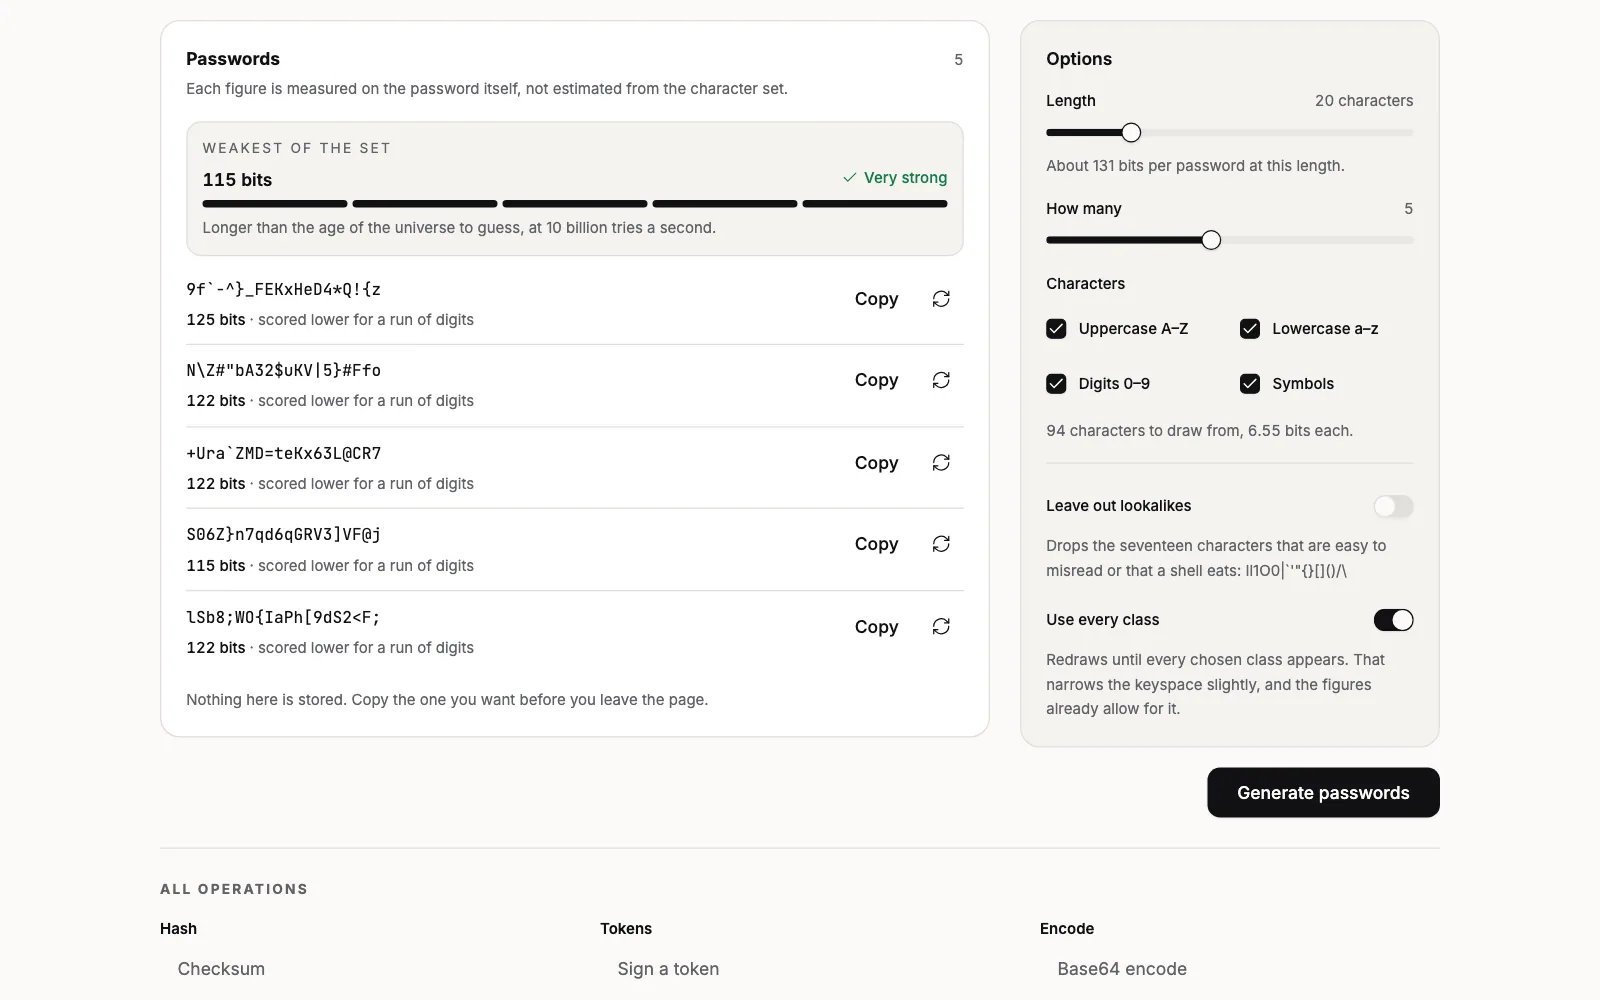Click the 115 bits weakest score
This screenshot has height=1000, width=1600.
point(237,180)
